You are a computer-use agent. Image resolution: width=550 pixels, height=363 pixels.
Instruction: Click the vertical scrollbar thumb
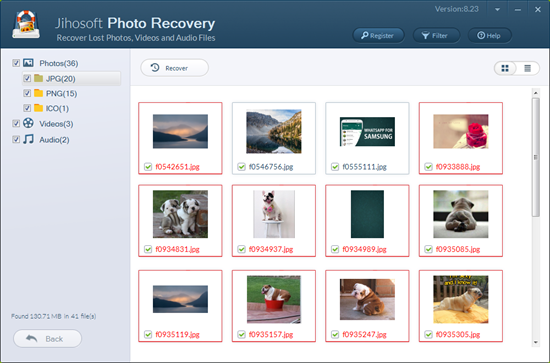pos(536,157)
